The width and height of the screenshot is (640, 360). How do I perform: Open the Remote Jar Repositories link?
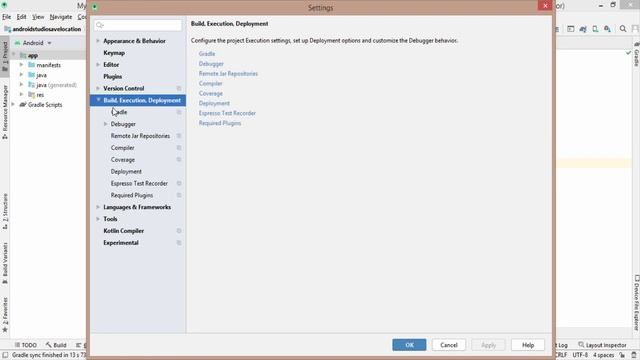point(228,73)
